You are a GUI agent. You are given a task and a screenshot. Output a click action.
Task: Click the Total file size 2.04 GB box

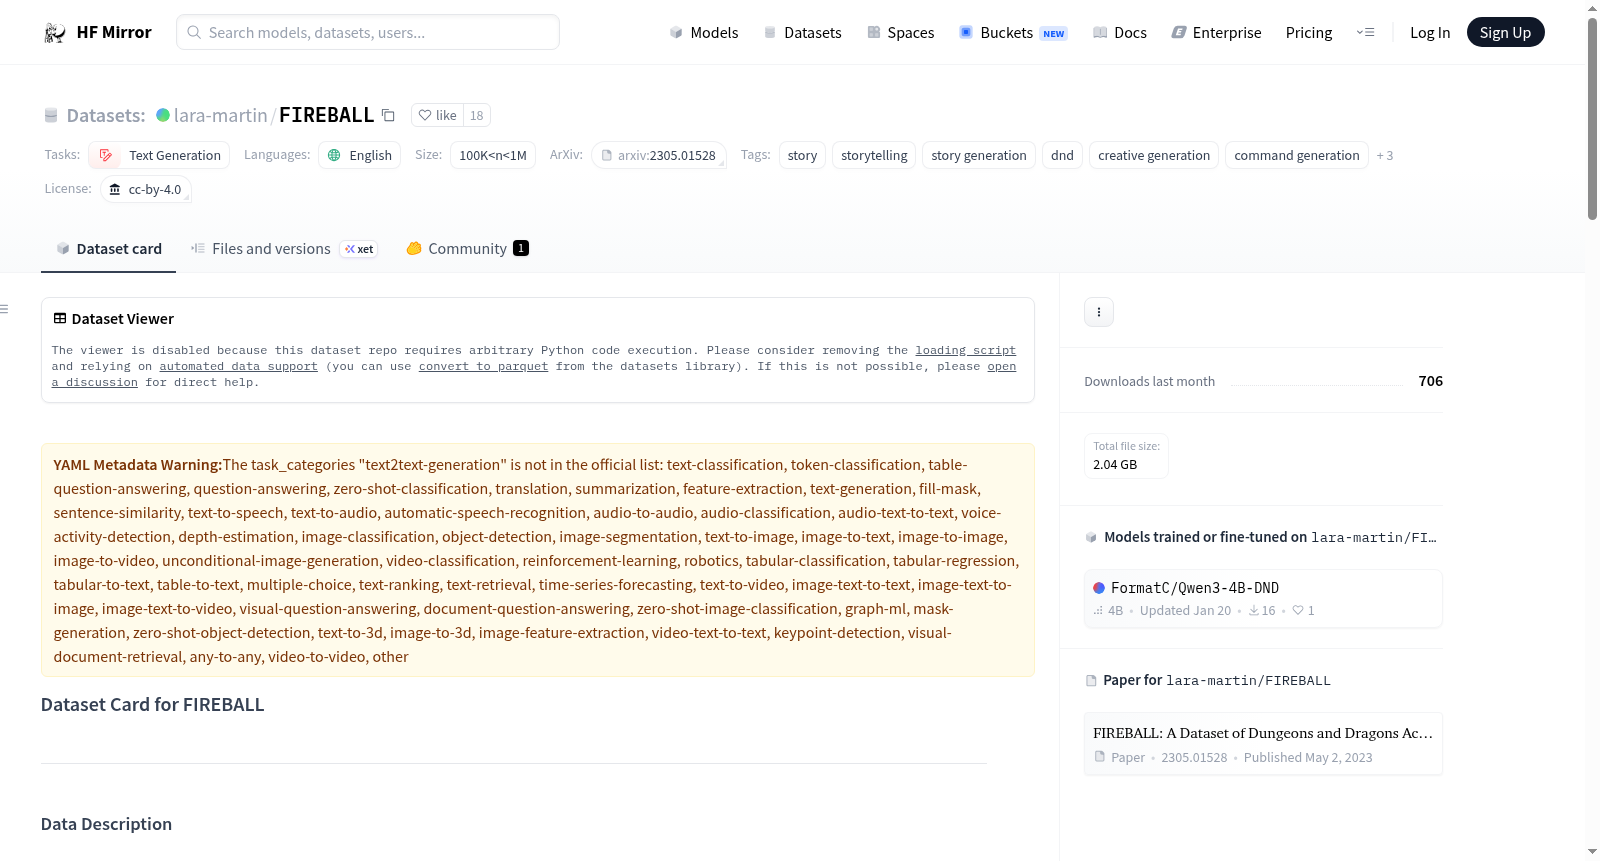click(x=1127, y=456)
